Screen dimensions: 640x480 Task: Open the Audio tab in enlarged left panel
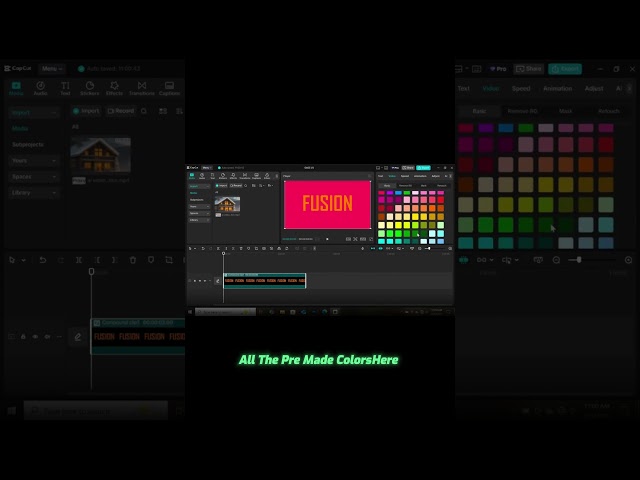tap(40, 88)
